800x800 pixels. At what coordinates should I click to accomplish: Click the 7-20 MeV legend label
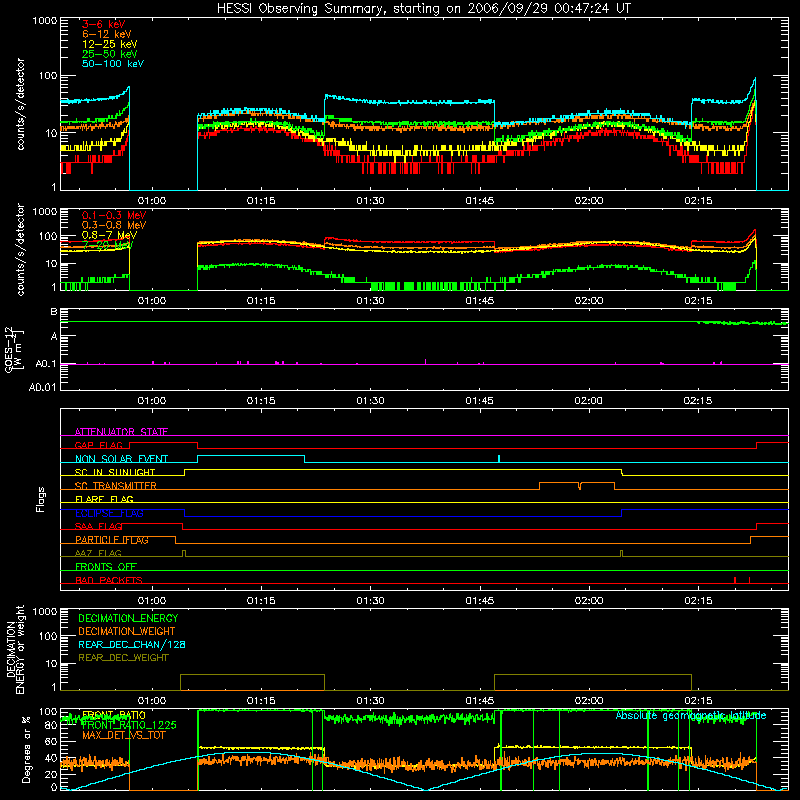[107, 245]
